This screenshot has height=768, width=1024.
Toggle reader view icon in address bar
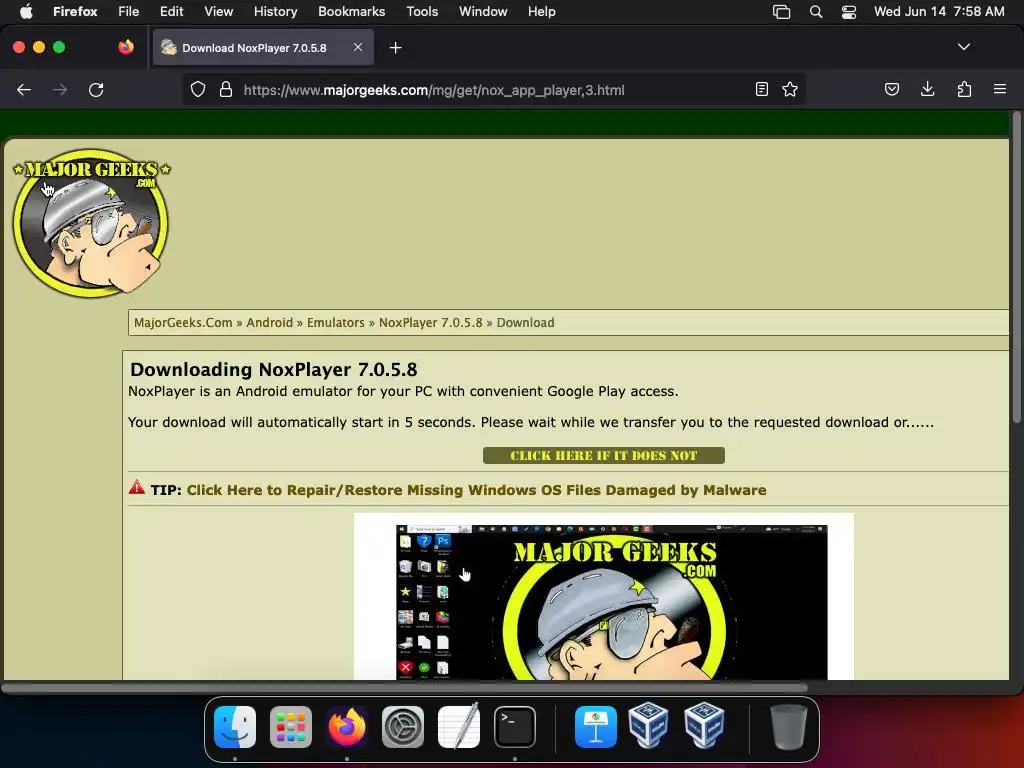point(761,89)
